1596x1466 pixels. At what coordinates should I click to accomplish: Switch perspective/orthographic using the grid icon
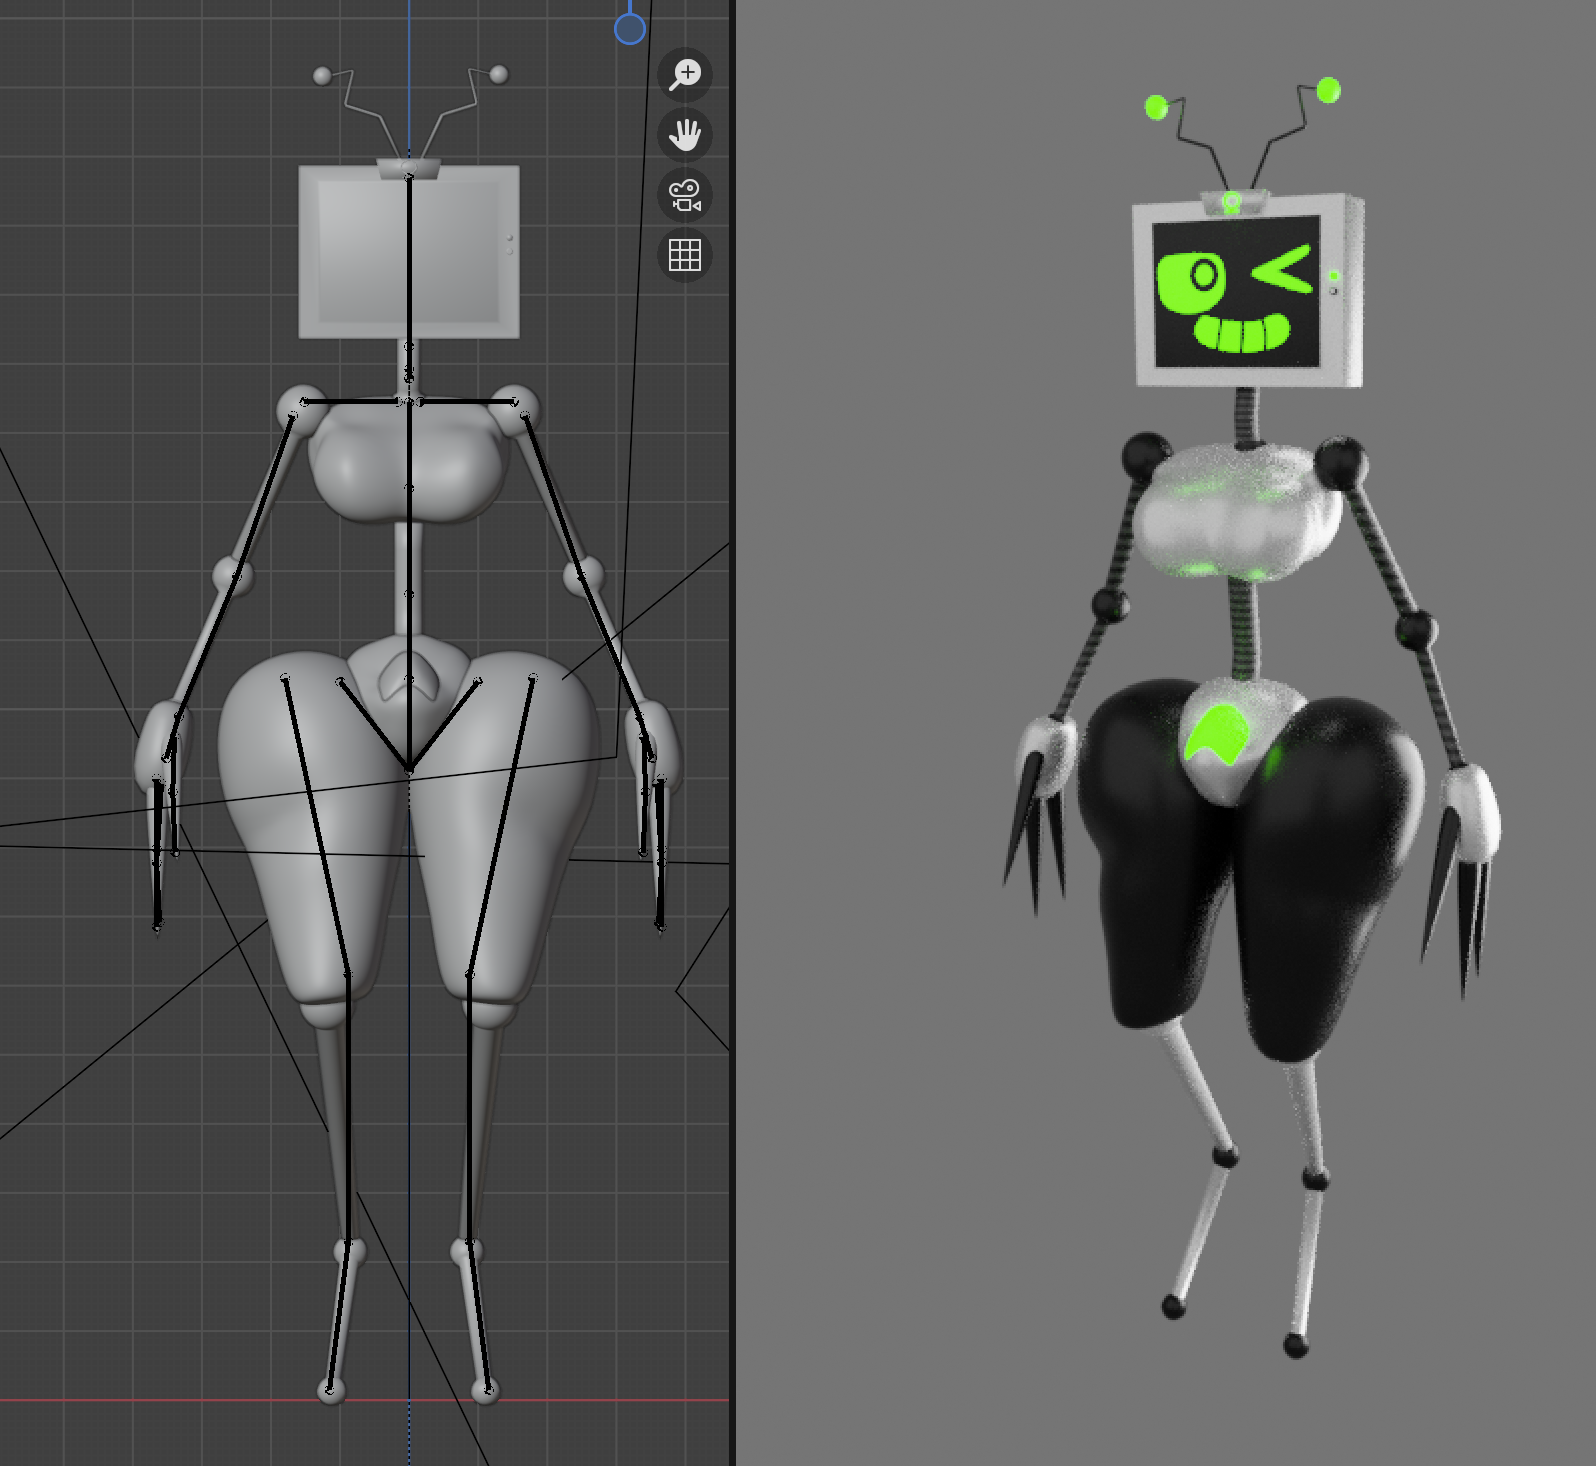click(685, 255)
